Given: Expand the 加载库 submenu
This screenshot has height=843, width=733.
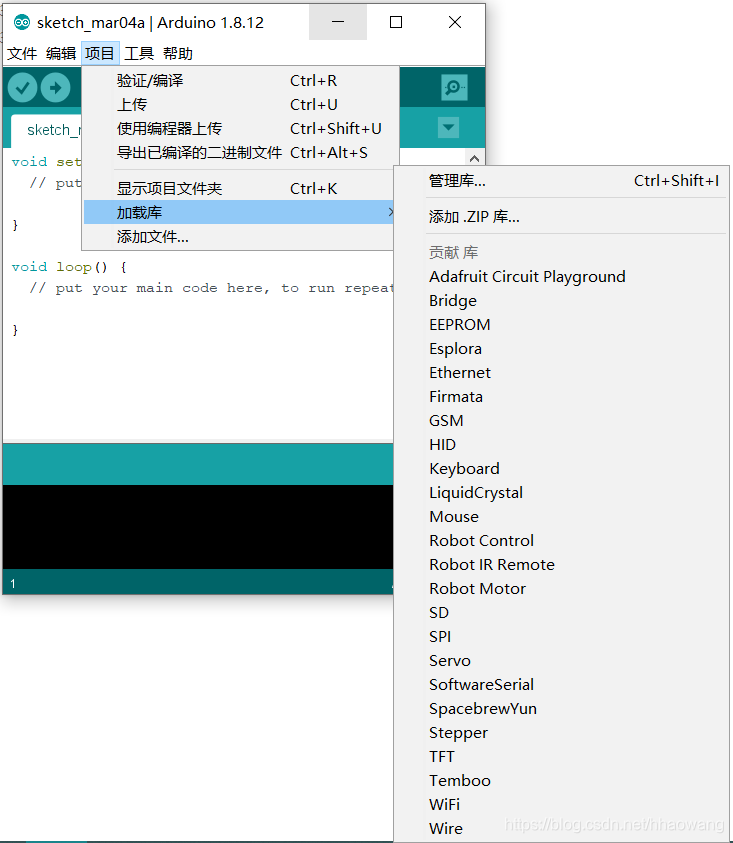Looking at the screenshot, I should (240, 212).
